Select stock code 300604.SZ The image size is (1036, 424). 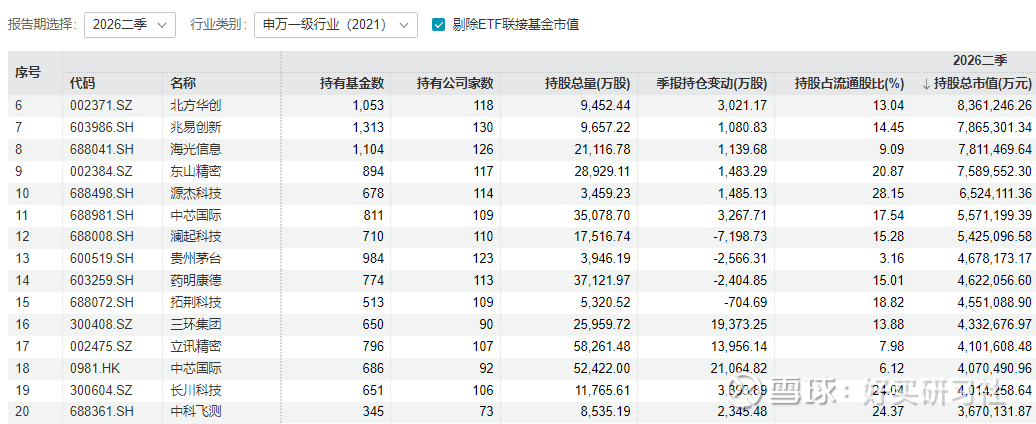click(101, 390)
